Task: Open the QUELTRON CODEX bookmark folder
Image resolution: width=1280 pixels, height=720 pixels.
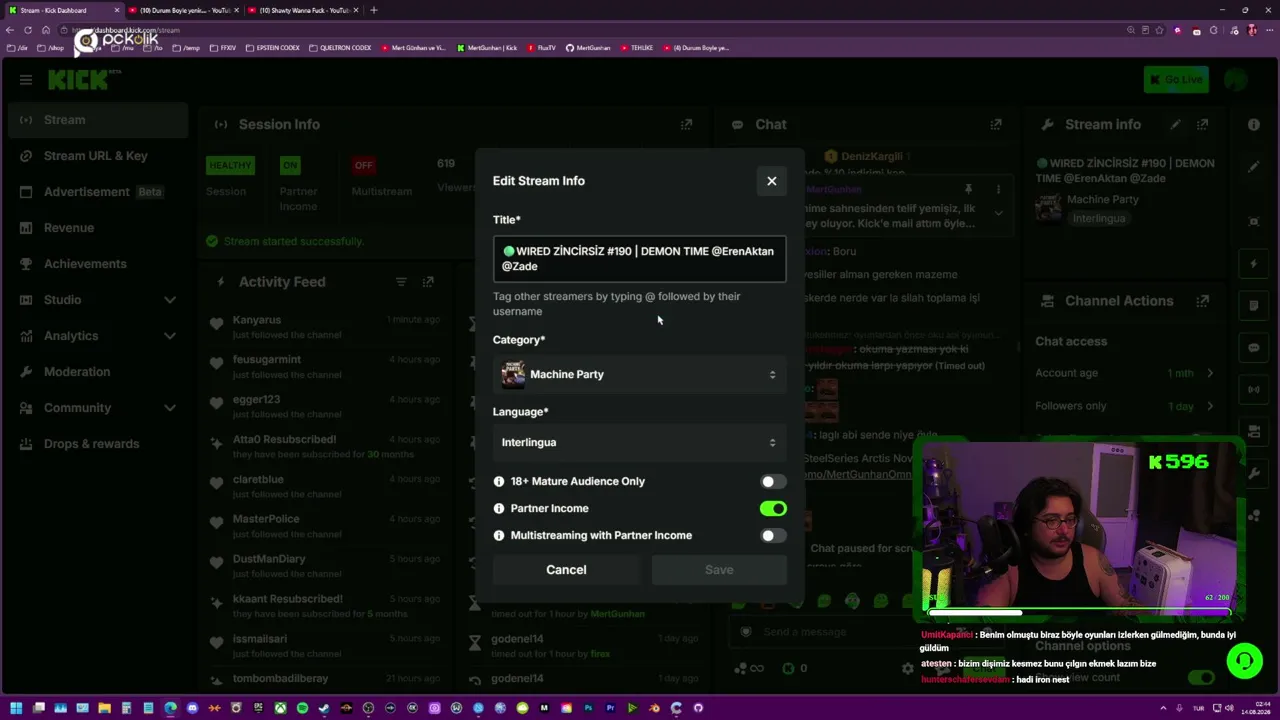Action: click(x=340, y=48)
